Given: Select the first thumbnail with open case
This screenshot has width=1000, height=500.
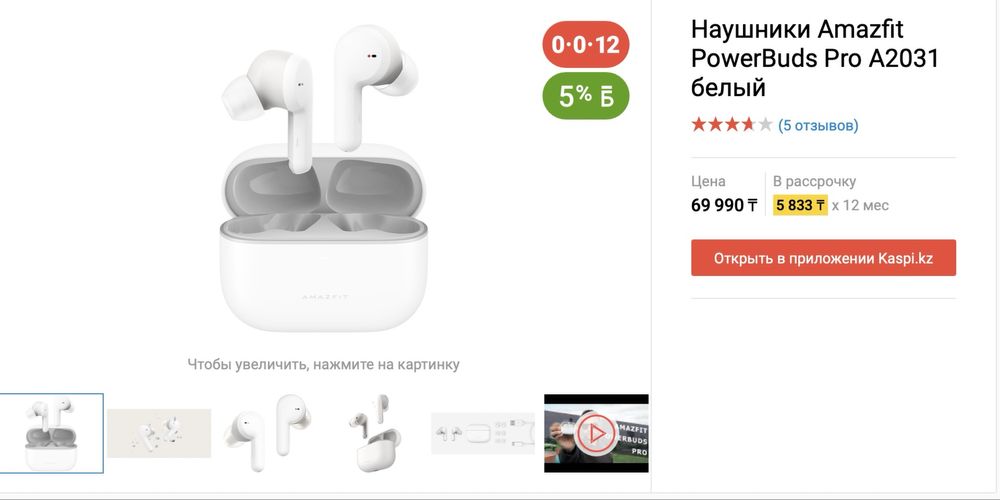Looking at the screenshot, I should tap(52, 434).
